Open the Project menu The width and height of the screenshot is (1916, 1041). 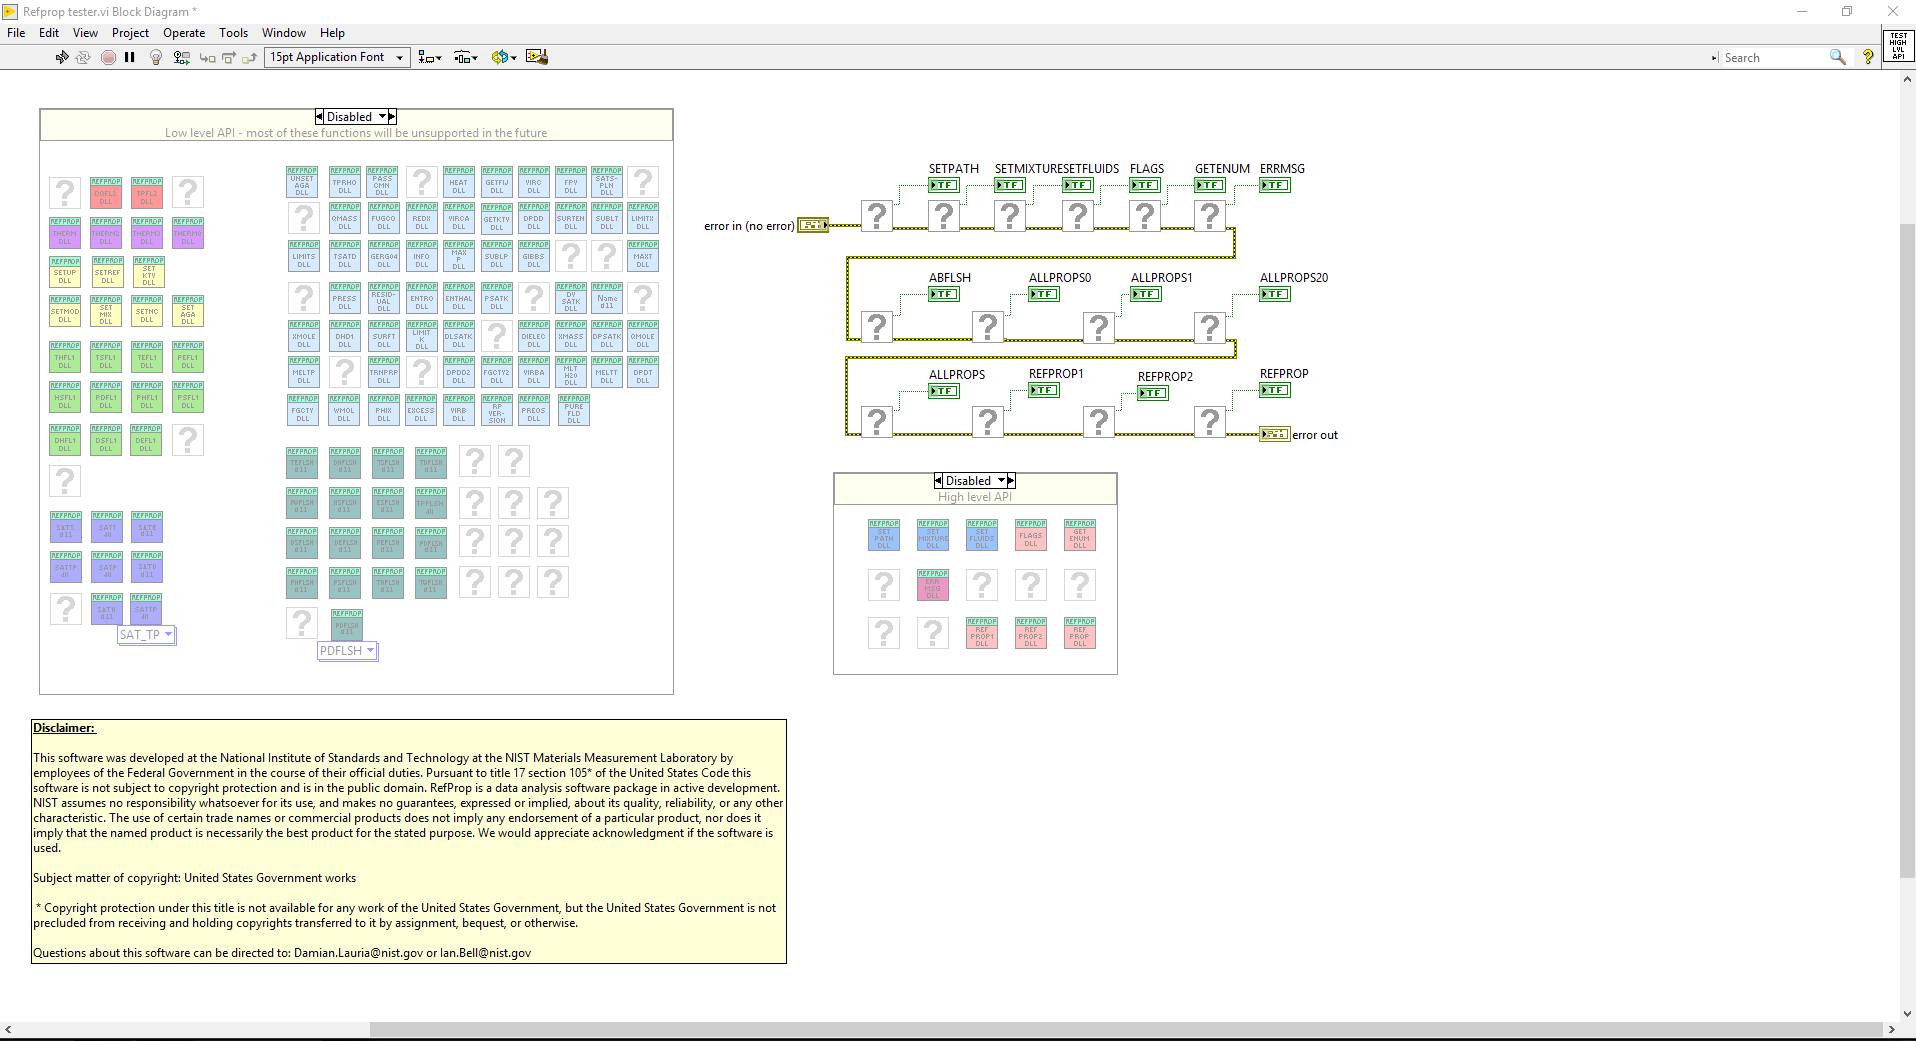130,33
